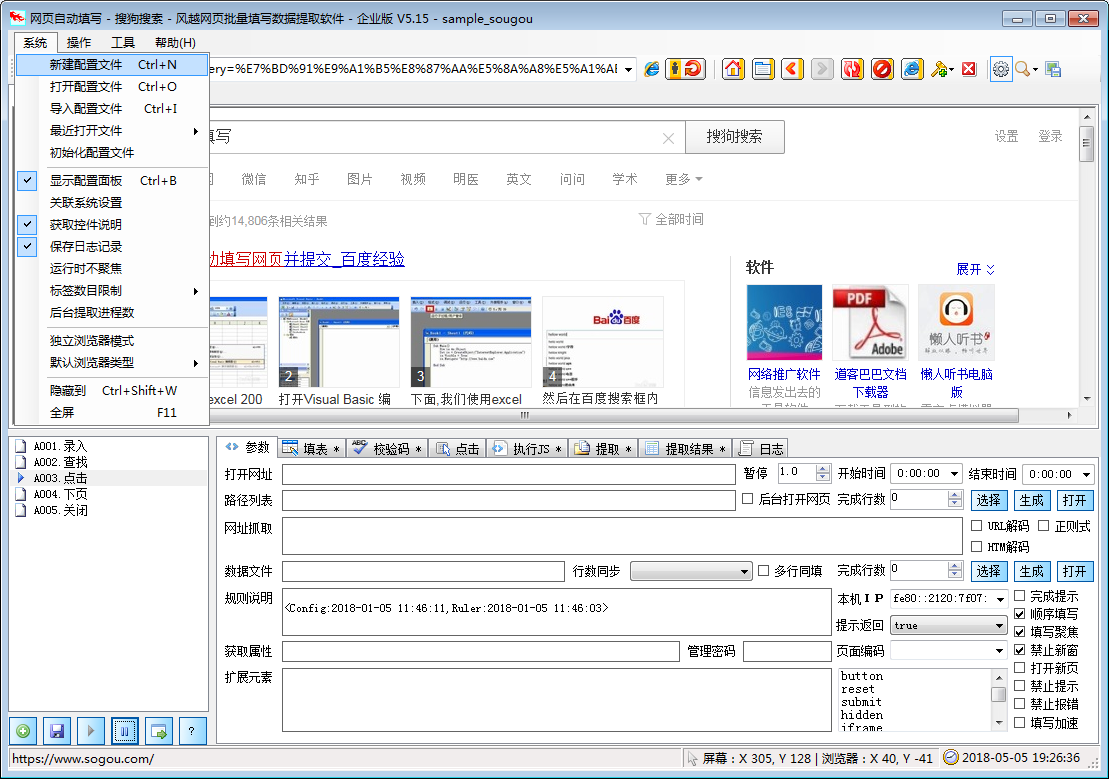Click the gray play run button
Image resolution: width=1109 pixels, height=779 pixels.
[91, 731]
